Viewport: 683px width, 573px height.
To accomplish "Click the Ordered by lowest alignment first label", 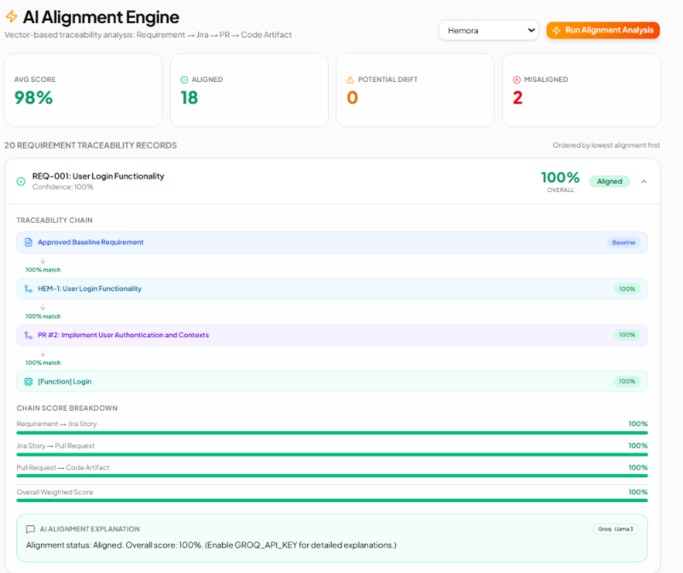I will [606, 145].
